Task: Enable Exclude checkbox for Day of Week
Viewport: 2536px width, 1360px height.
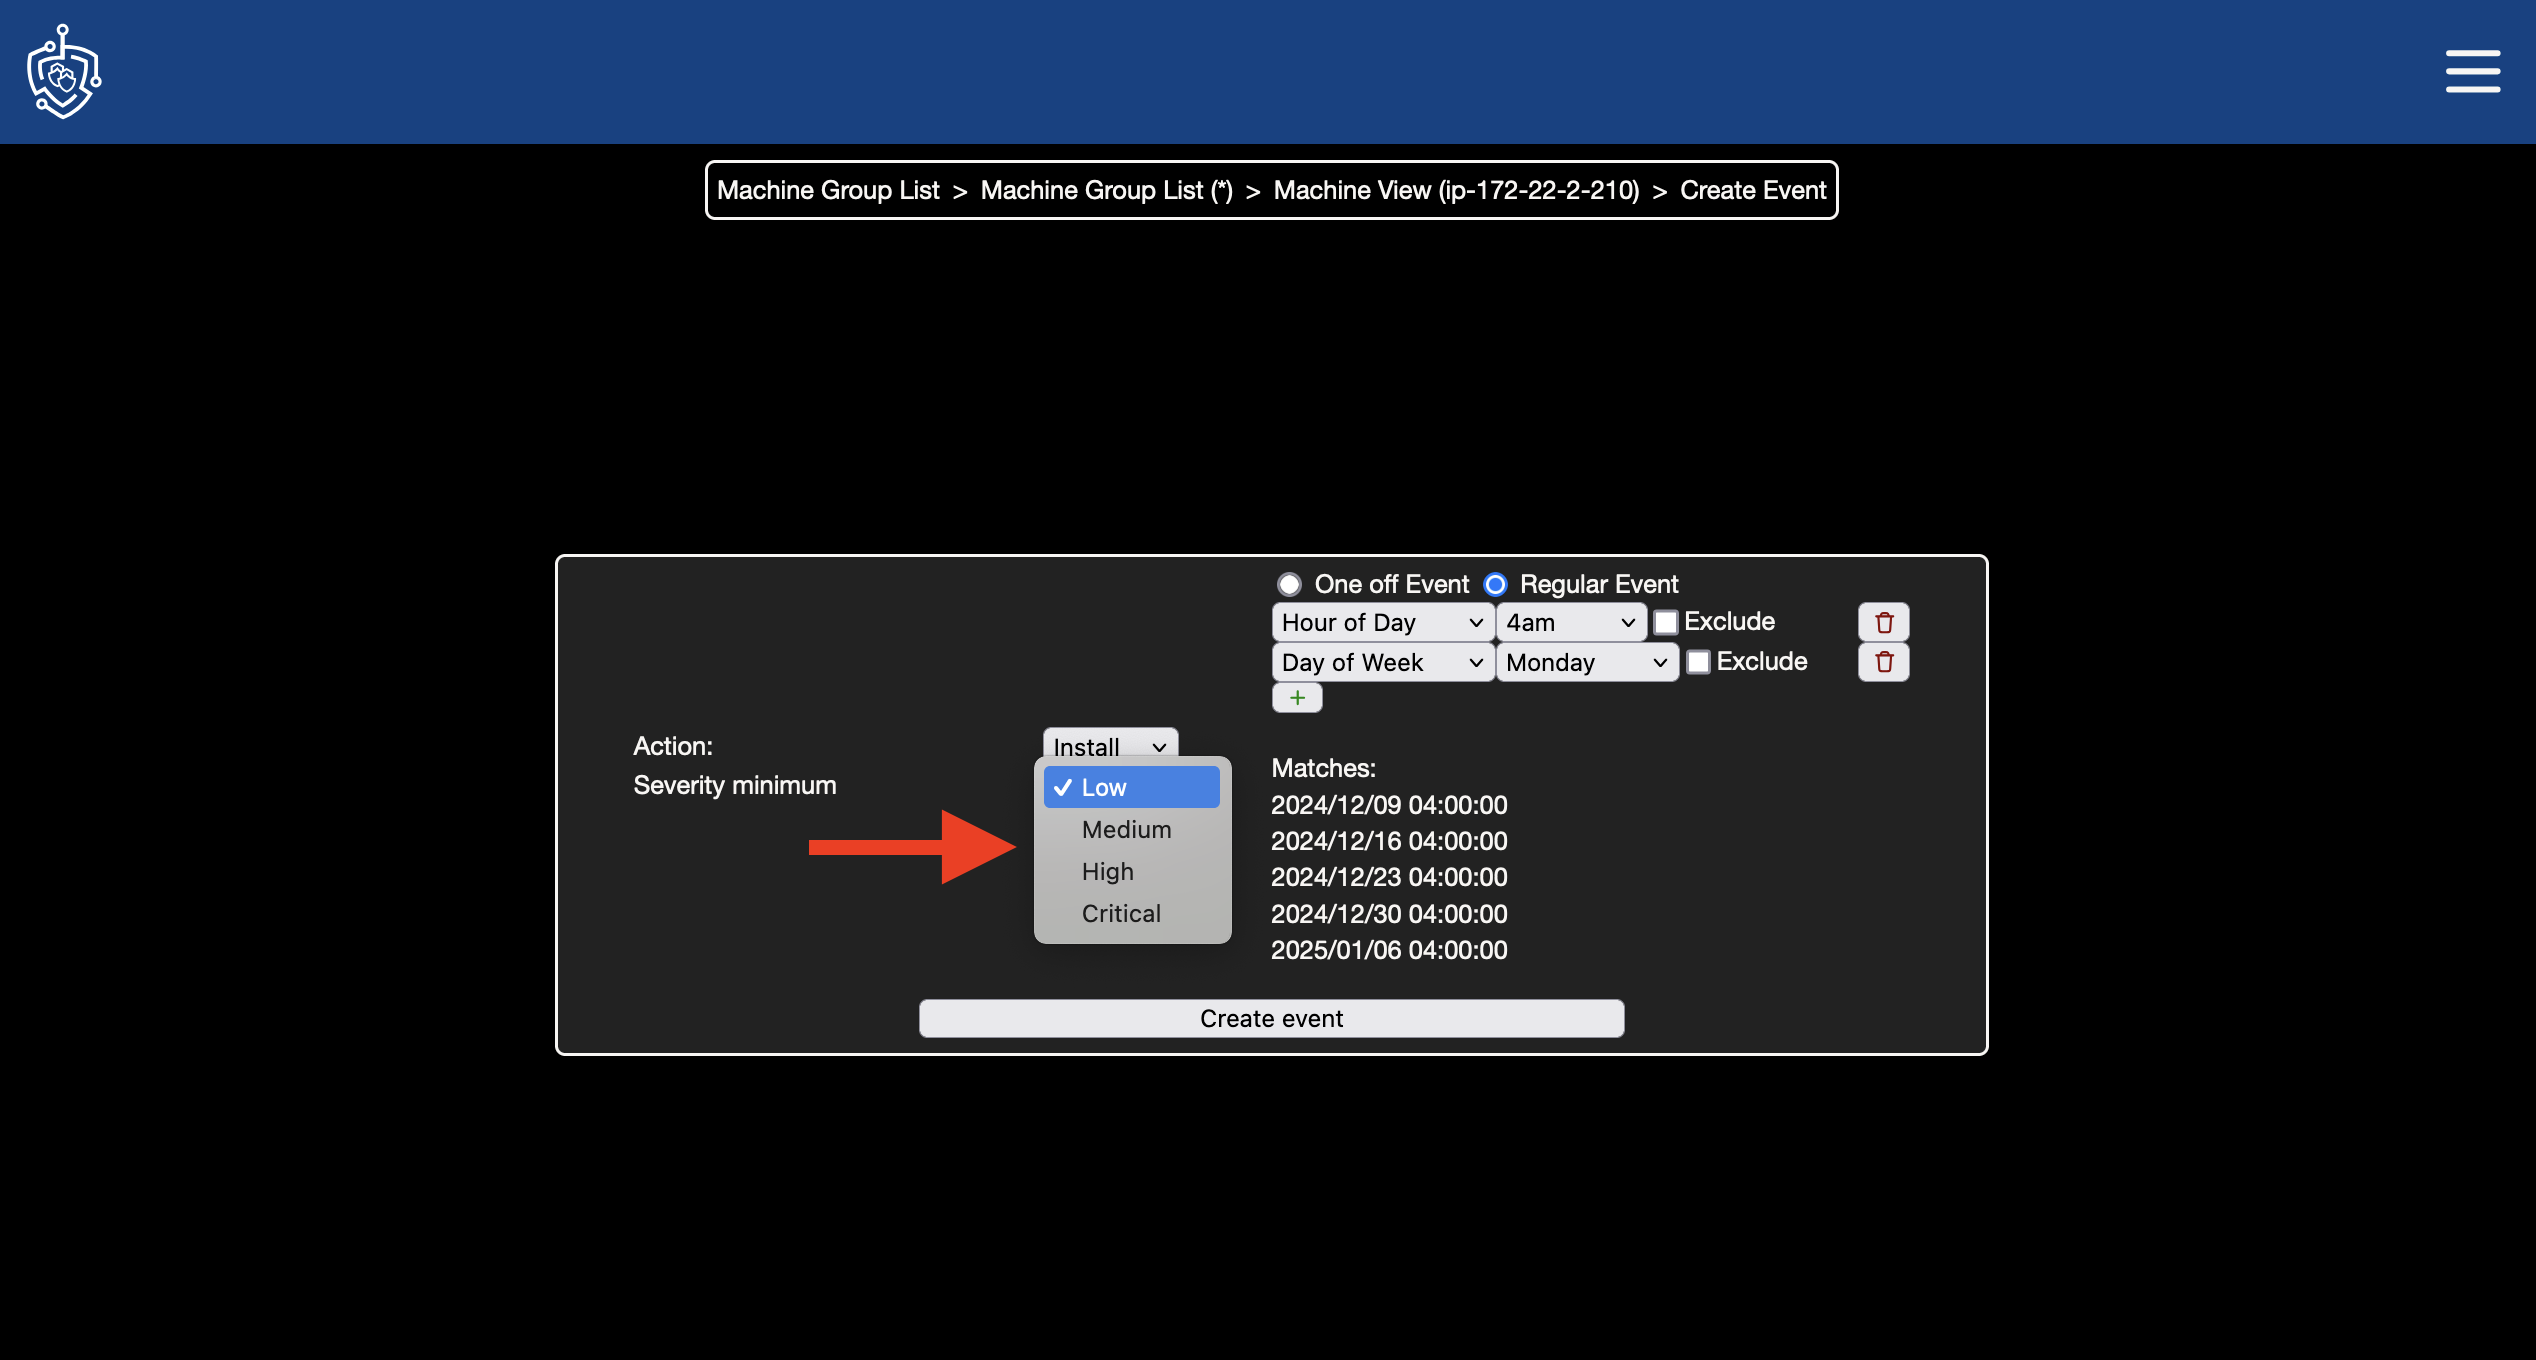Action: [x=1697, y=659]
